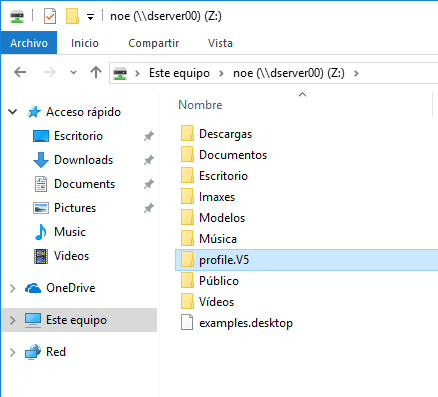The image size is (438, 397).
Task: Select Red network in navigation pane
Action: click(56, 352)
